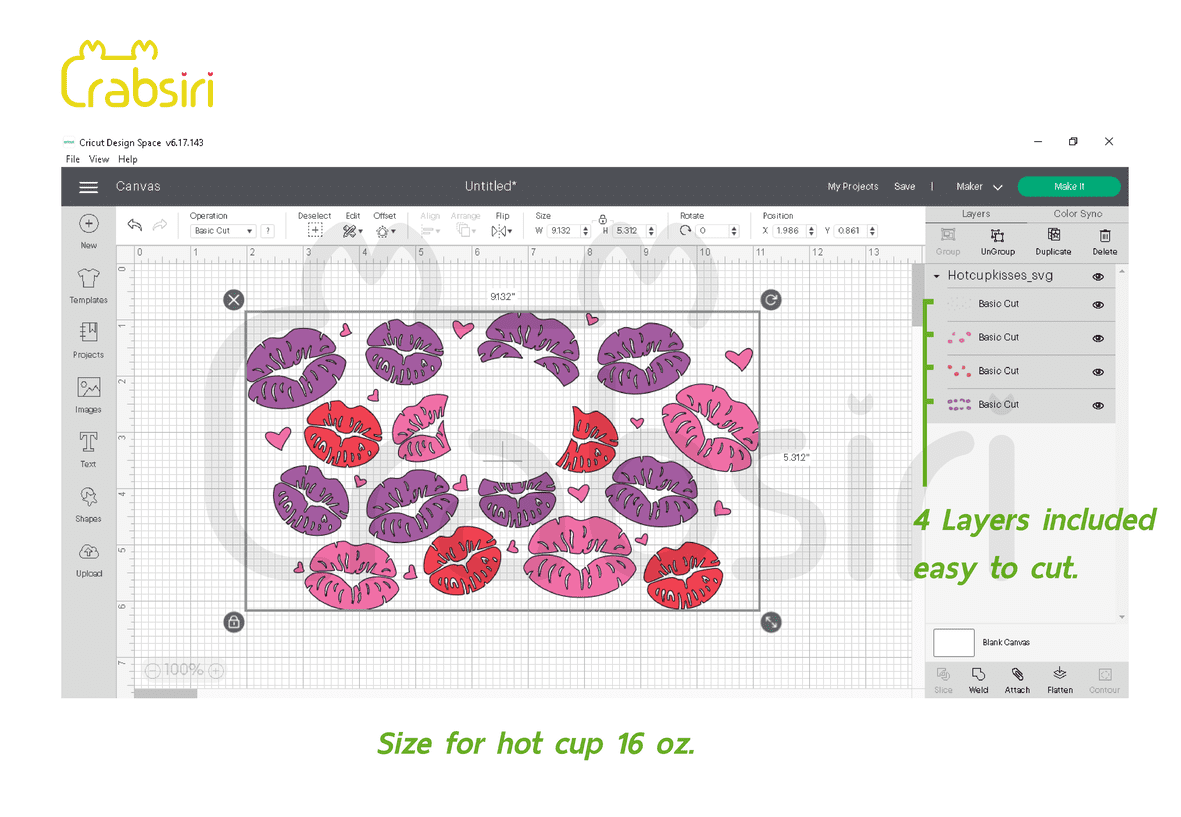Duplicate the selected layers
Viewport: 1181px width, 817px height.
pos(1053,238)
